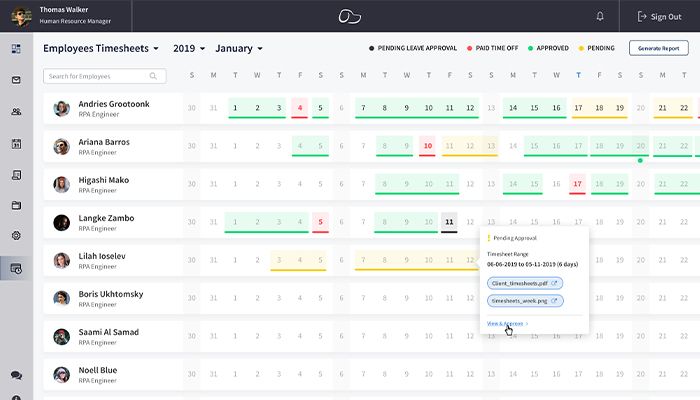Open the January month dropdown
Image resolution: width=700 pixels, height=400 pixels.
click(239, 48)
